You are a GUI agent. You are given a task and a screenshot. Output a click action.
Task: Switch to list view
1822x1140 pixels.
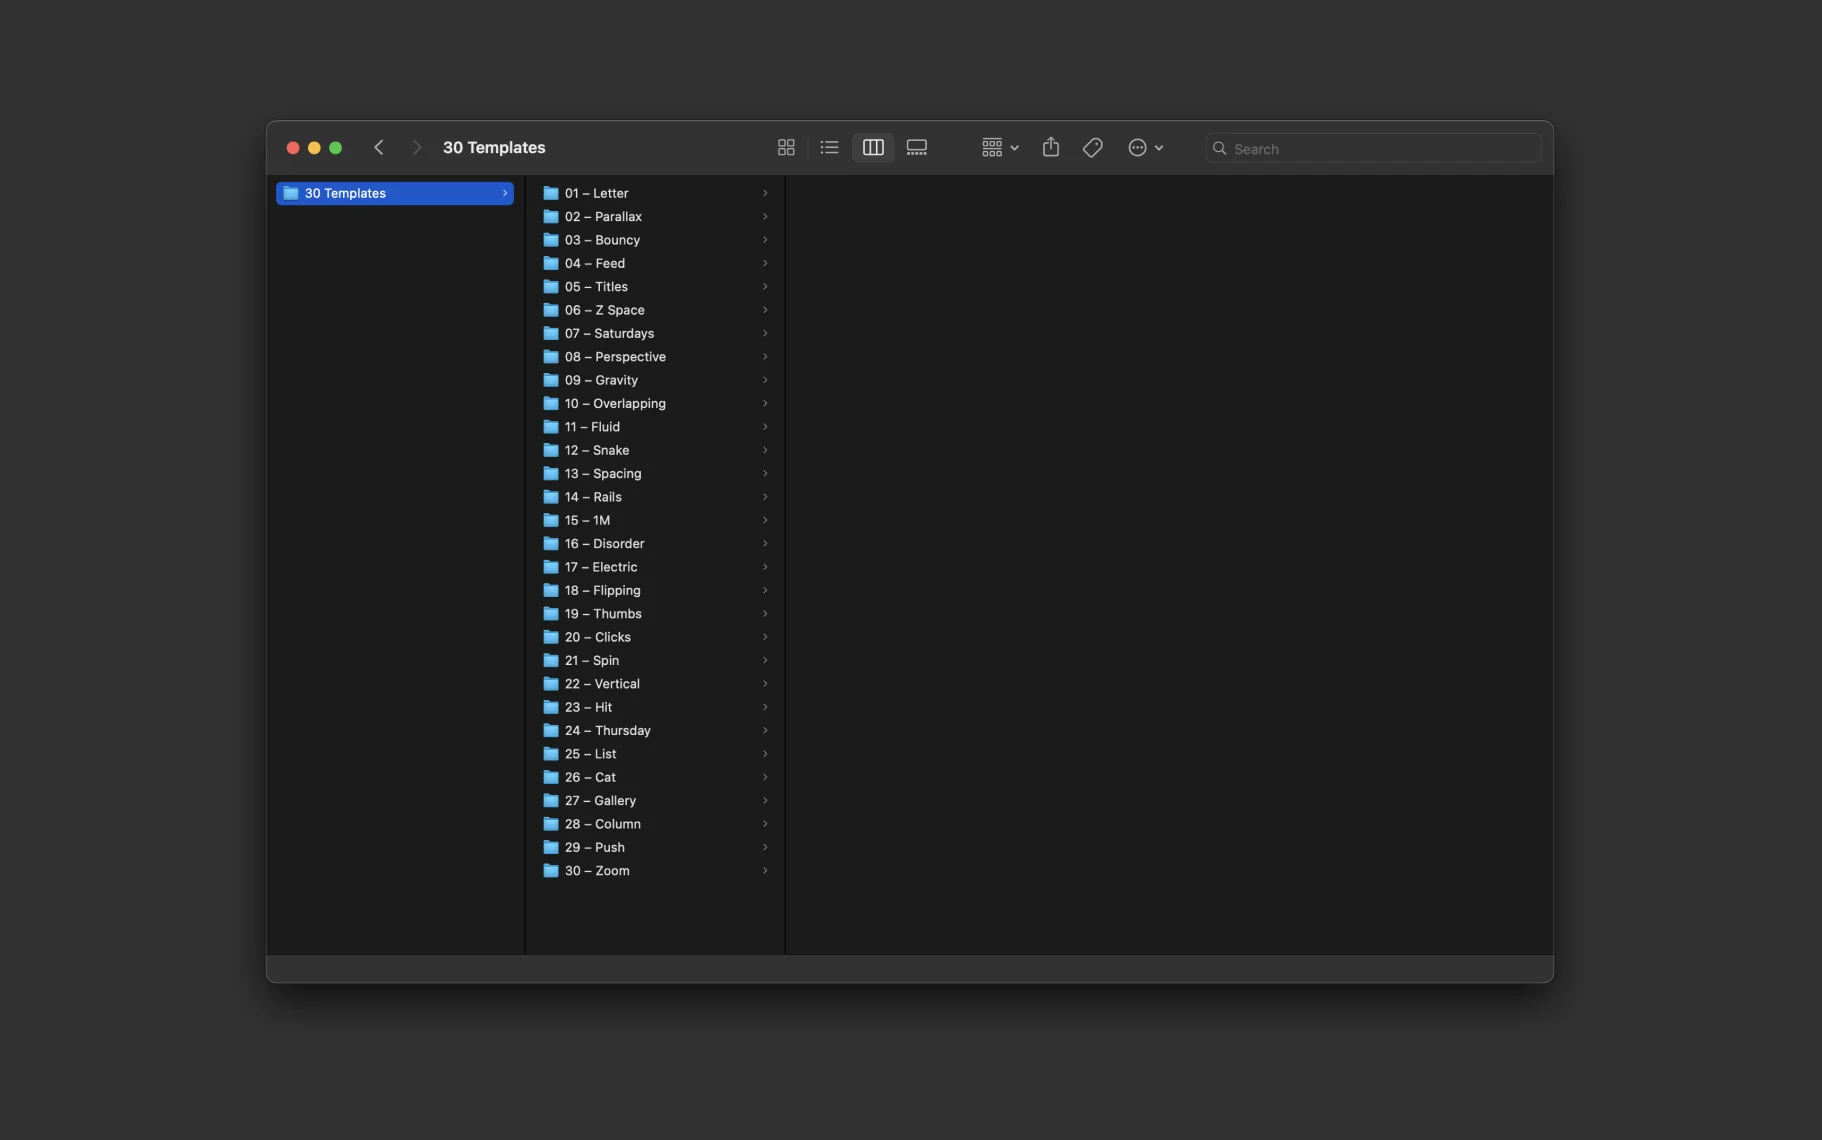pyautogui.click(x=829, y=148)
